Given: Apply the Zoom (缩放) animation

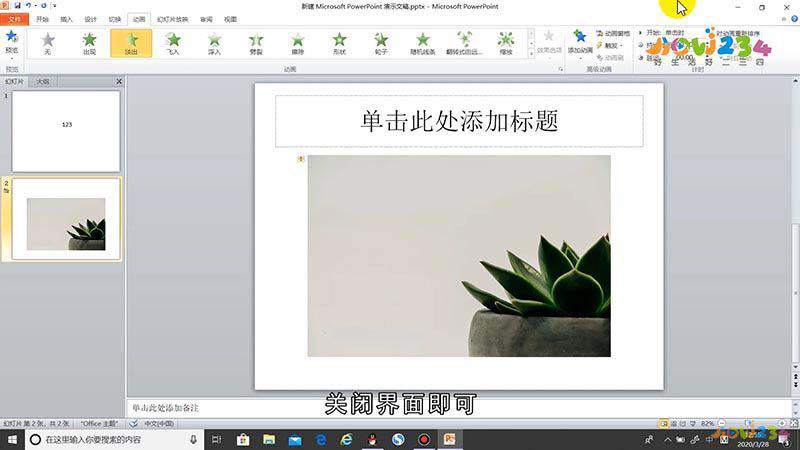Looking at the screenshot, I should click(x=506, y=43).
